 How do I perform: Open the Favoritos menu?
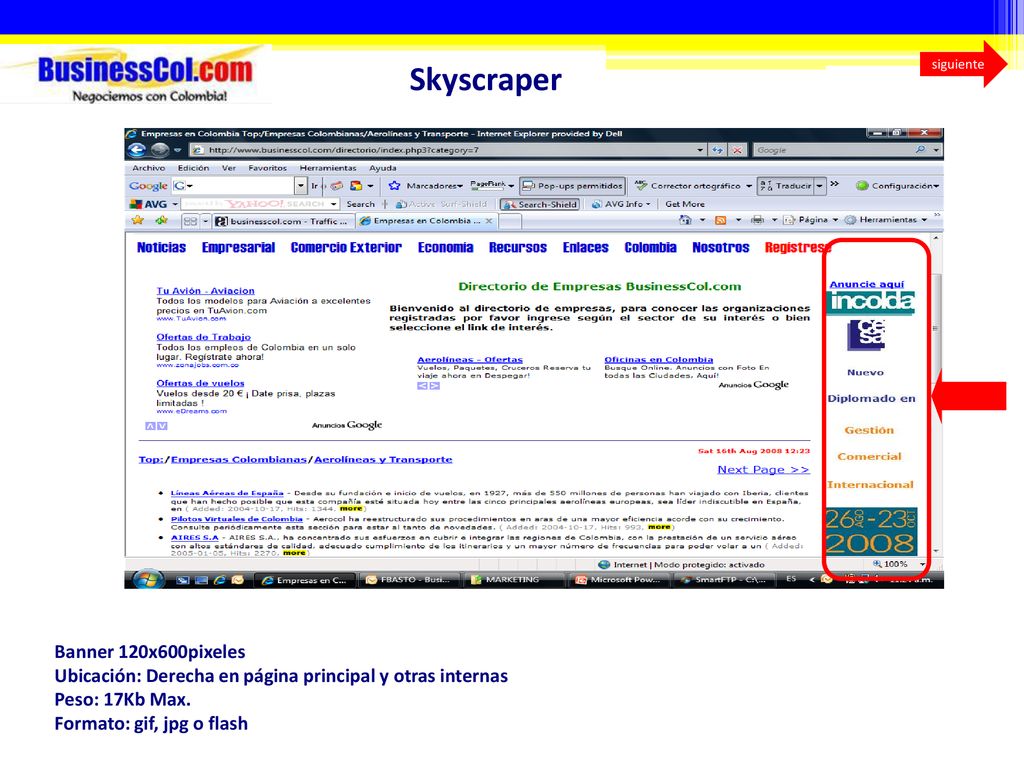(267, 168)
